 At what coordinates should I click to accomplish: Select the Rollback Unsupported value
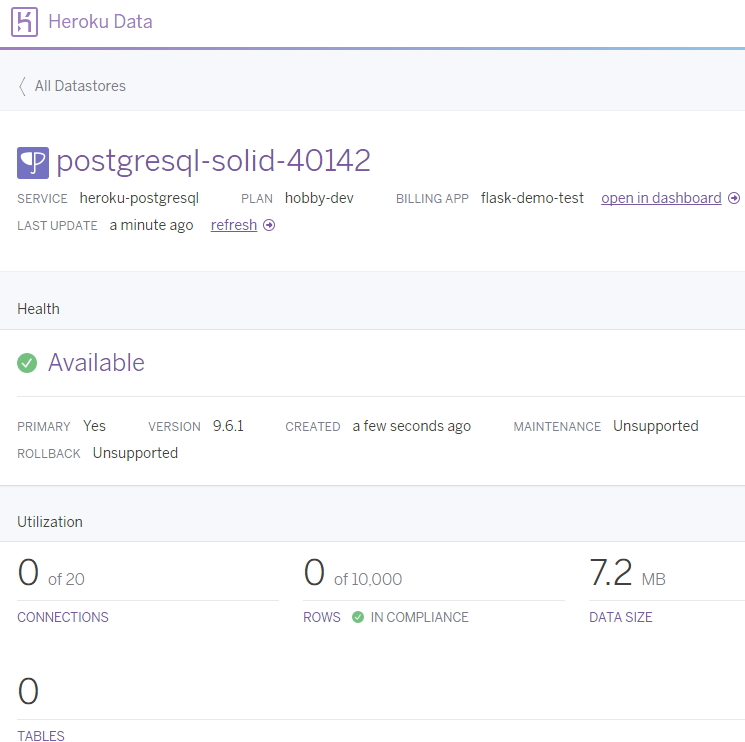tap(135, 453)
